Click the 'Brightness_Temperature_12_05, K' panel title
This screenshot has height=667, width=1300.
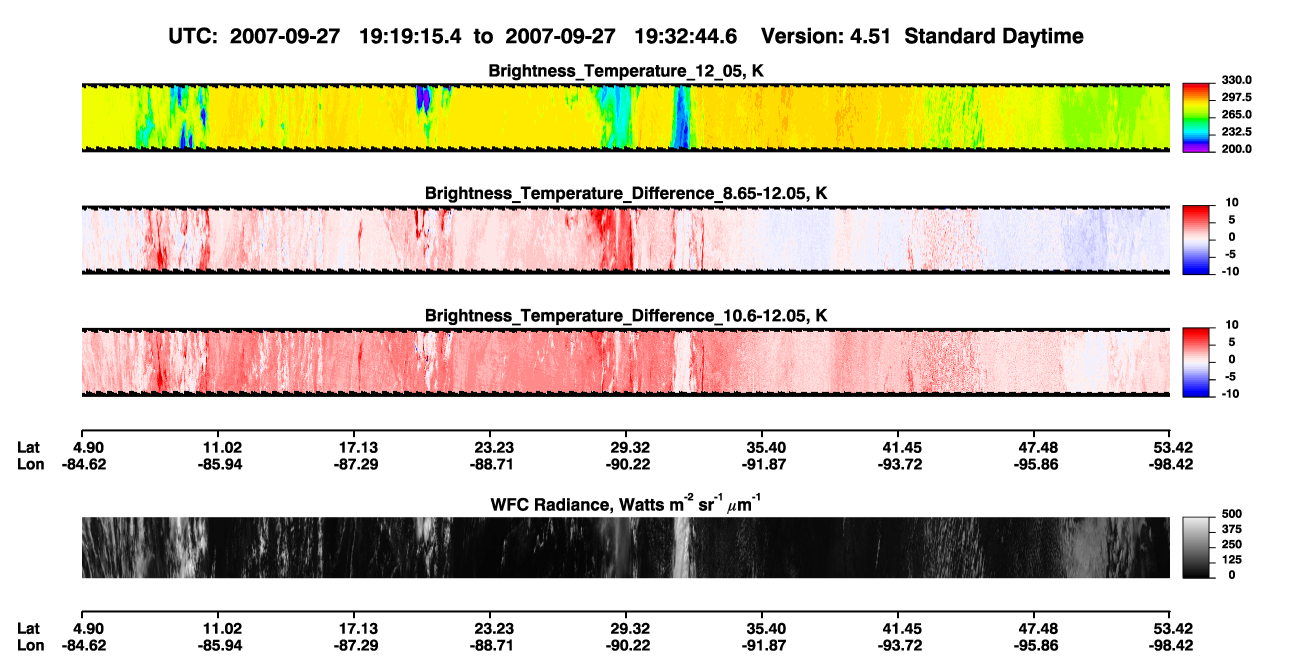626,71
